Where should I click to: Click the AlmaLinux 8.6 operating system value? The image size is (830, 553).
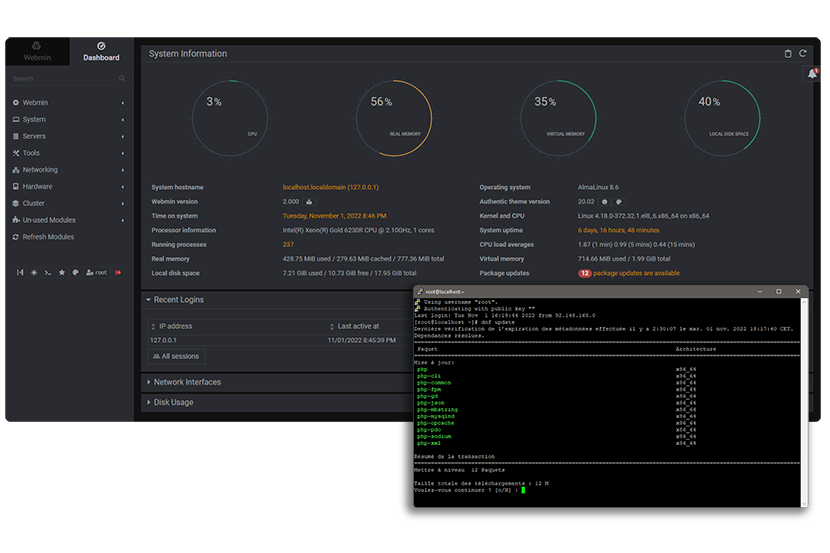[598, 187]
